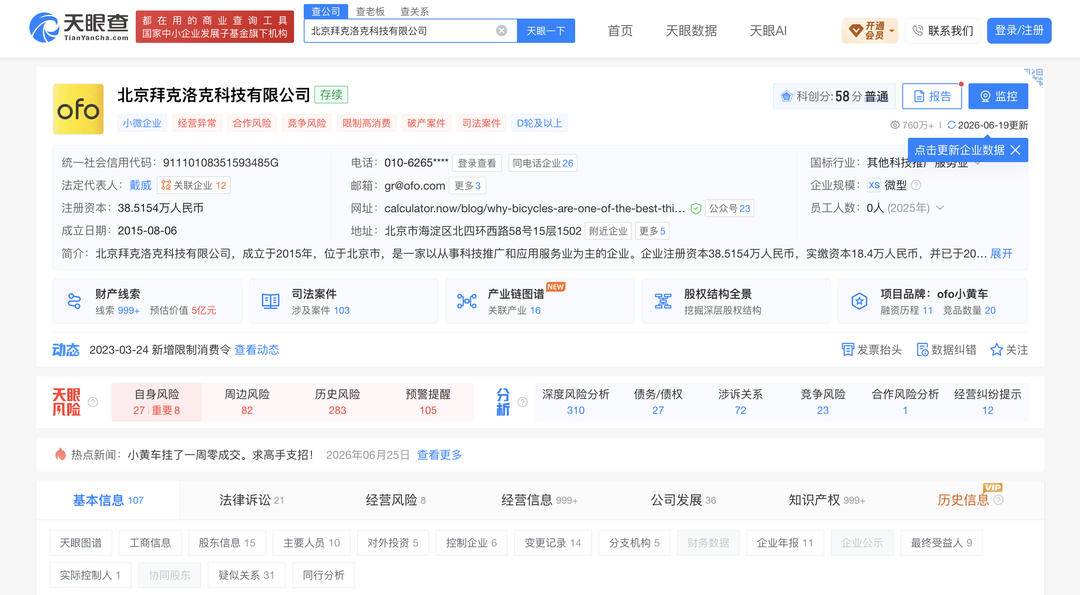The height and width of the screenshot is (595, 1080).
Task: Expand the company 简介 with 展开
Action: coord(1001,253)
